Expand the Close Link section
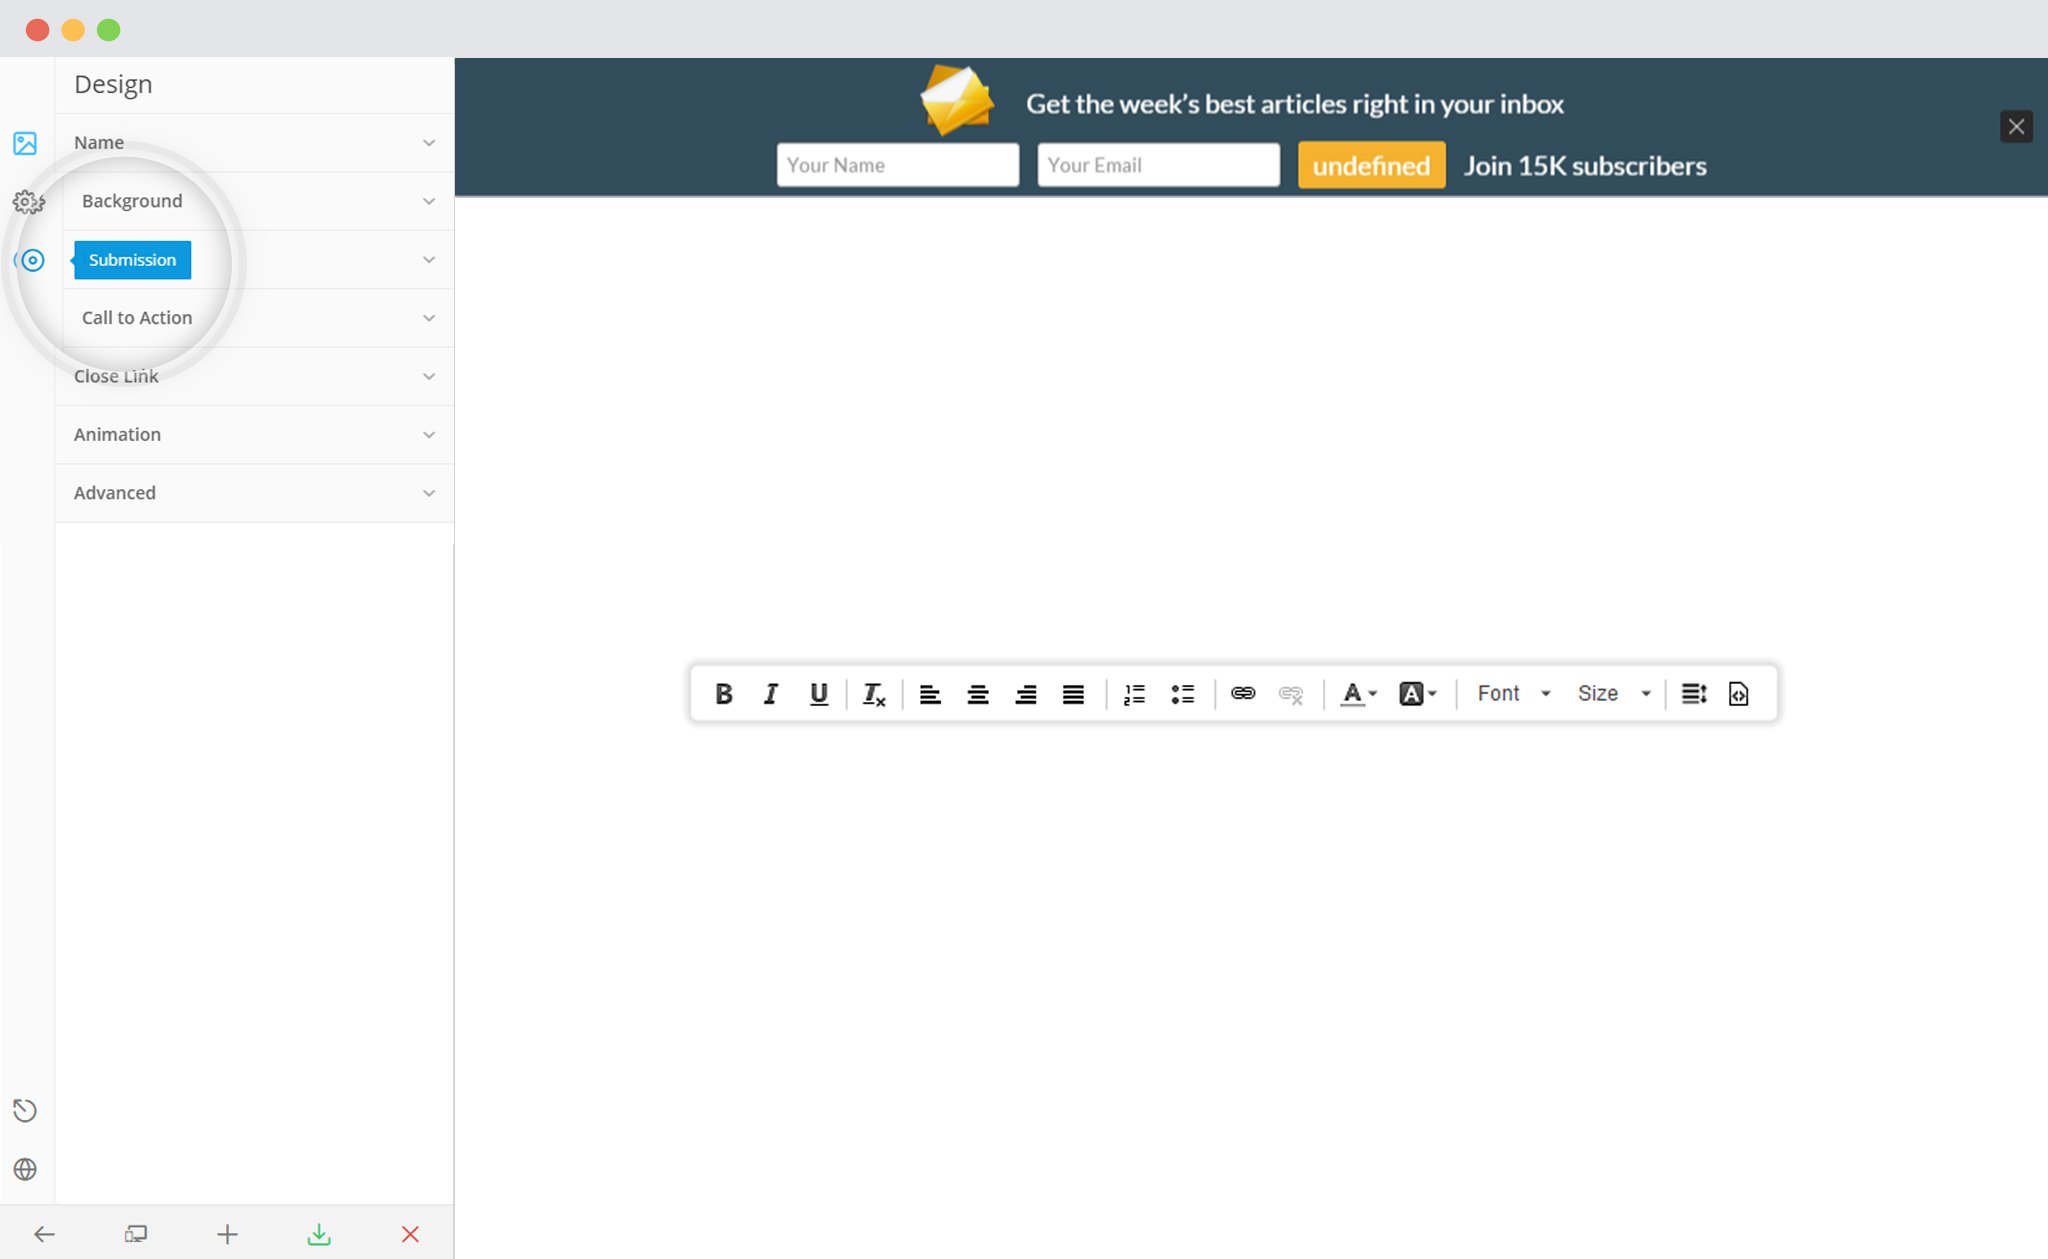Screen dimensions: 2048x1259 254,376
